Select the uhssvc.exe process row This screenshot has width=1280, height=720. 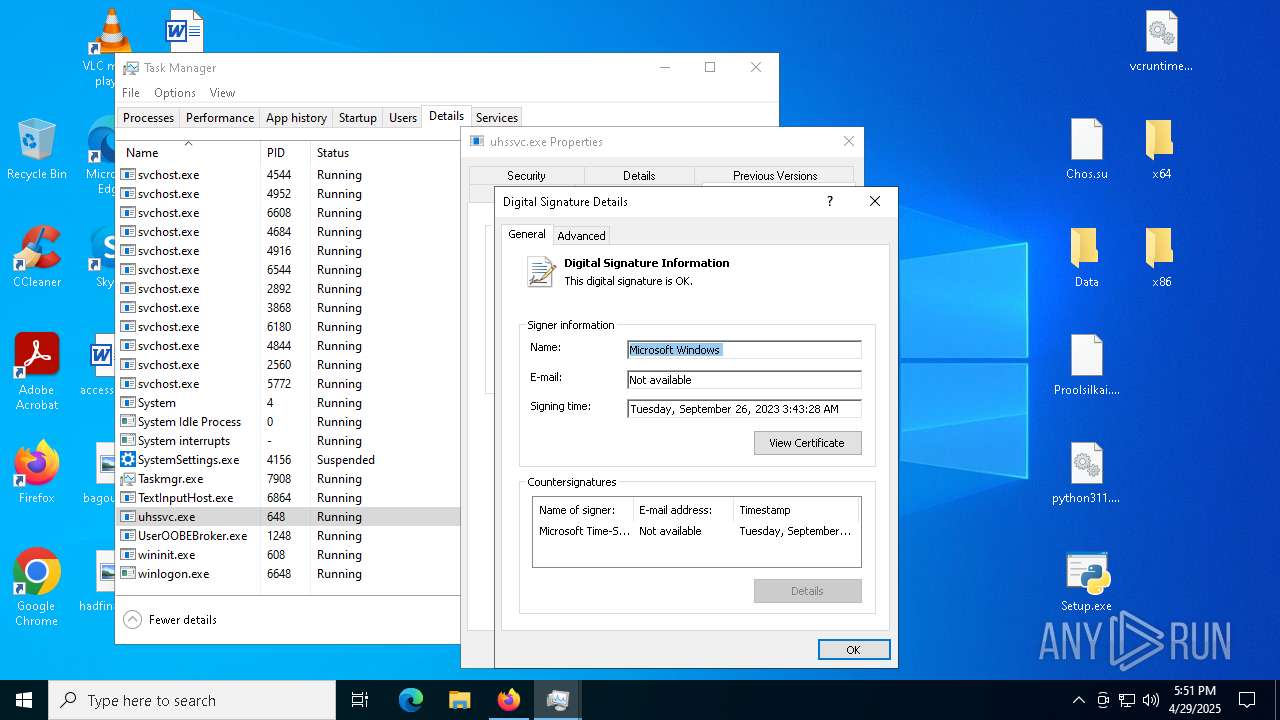click(288, 517)
